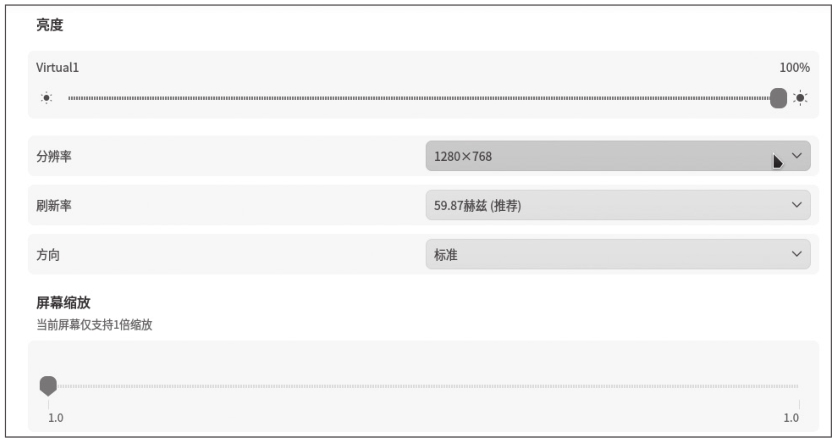Click the left-end 1.0 scale mark

(x=56, y=417)
